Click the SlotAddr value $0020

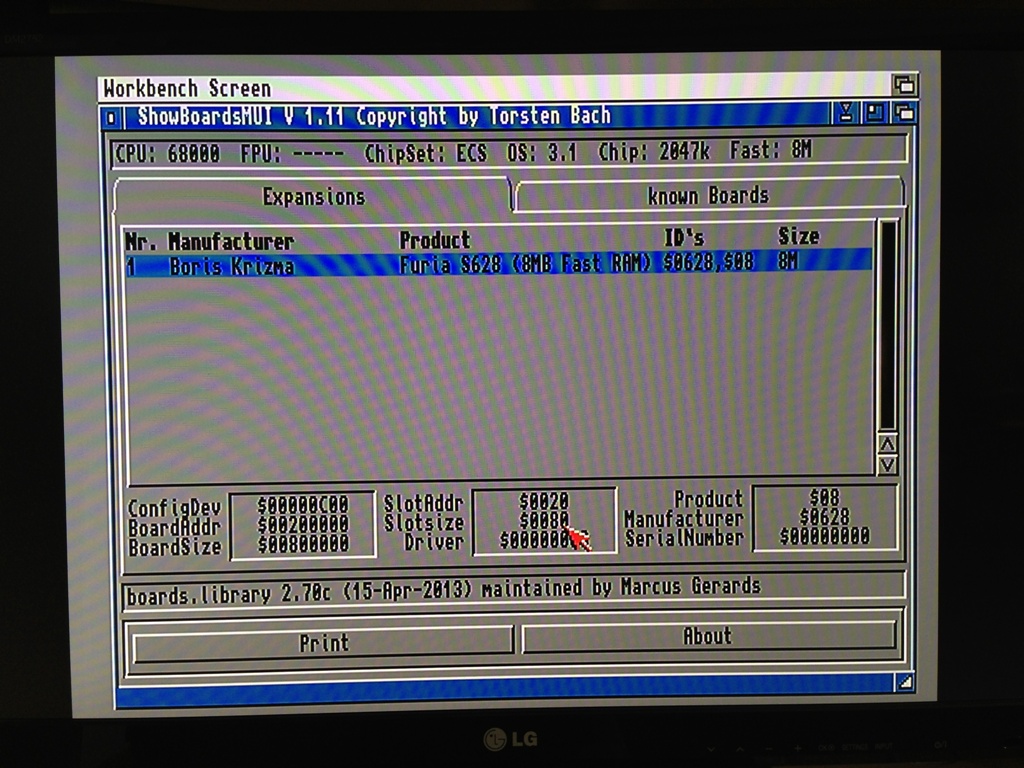[543, 502]
